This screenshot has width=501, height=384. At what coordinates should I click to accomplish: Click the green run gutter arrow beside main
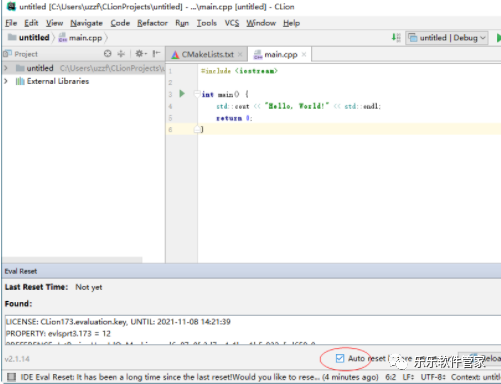(x=182, y=94)
